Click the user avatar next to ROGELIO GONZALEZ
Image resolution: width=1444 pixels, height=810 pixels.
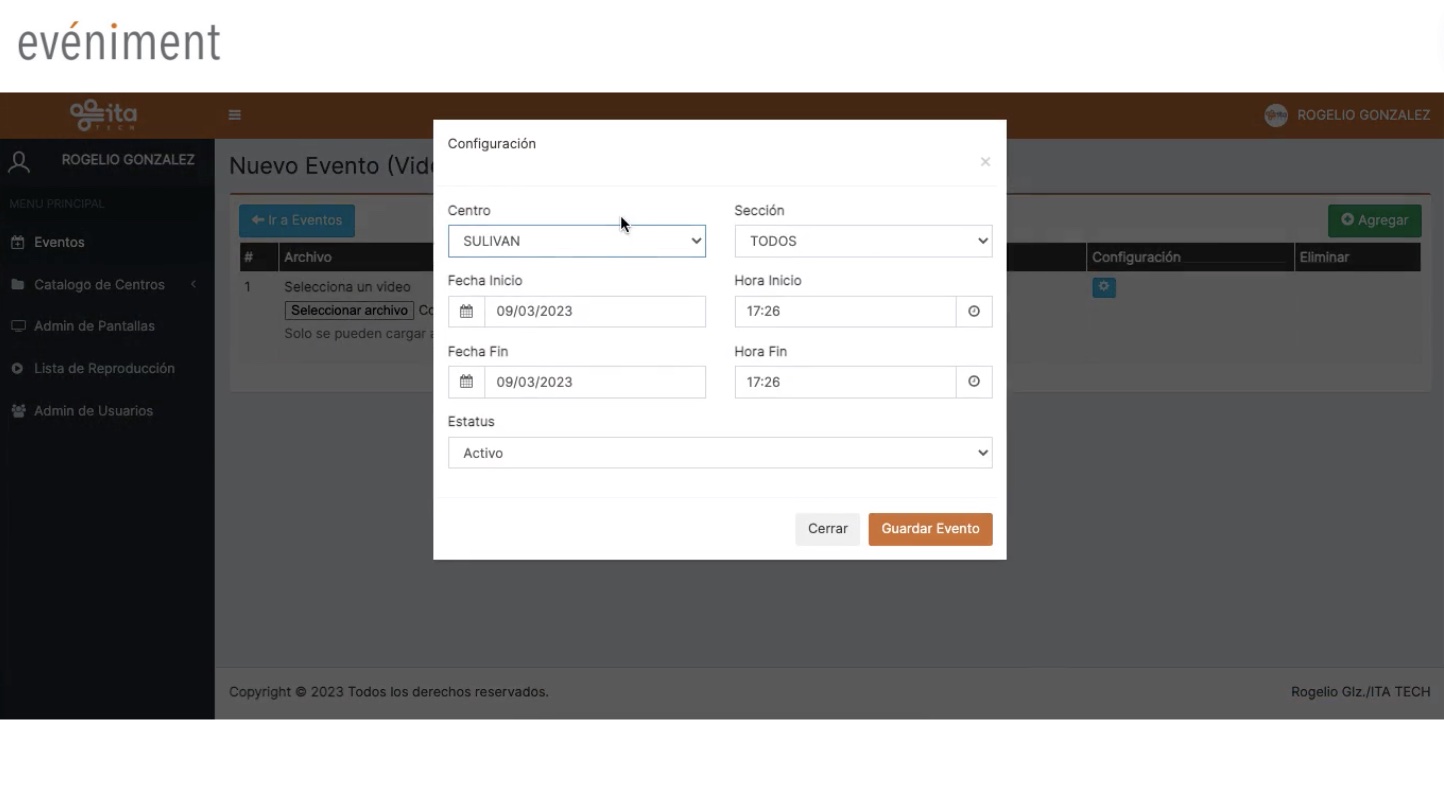click(x=1276, y=115)
